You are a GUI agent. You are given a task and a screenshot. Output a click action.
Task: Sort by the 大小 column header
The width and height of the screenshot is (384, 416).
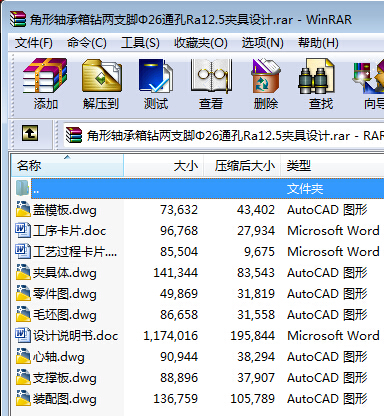[x=164, y=165]
